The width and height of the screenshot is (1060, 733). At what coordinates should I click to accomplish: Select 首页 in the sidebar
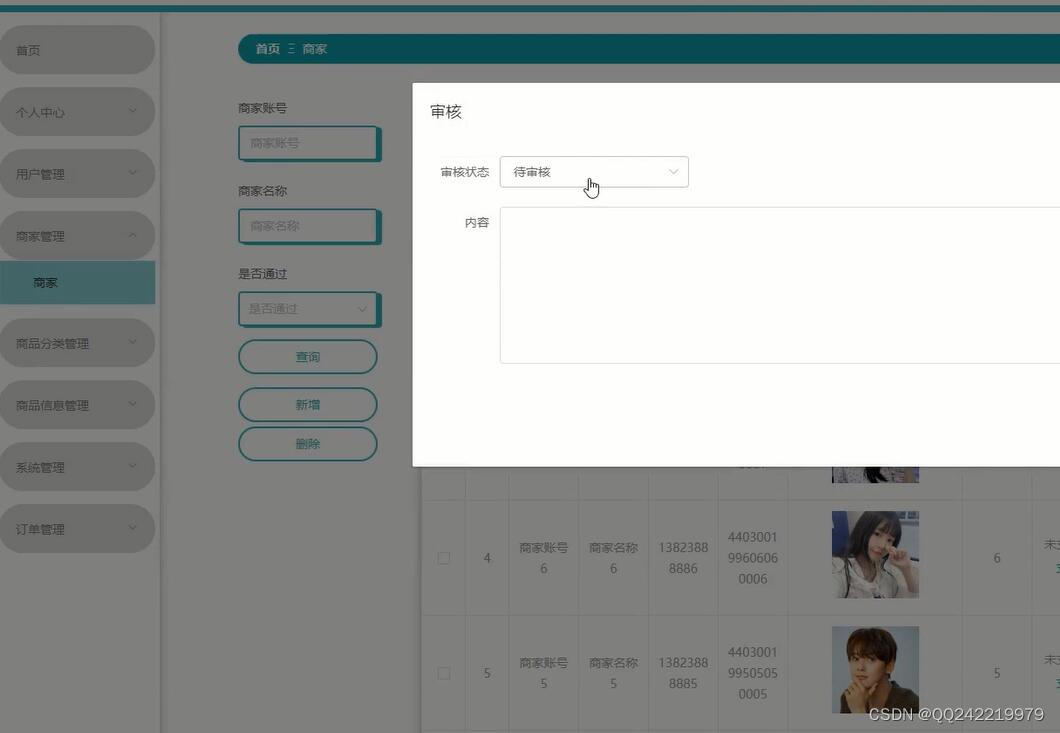coord(78,48)
